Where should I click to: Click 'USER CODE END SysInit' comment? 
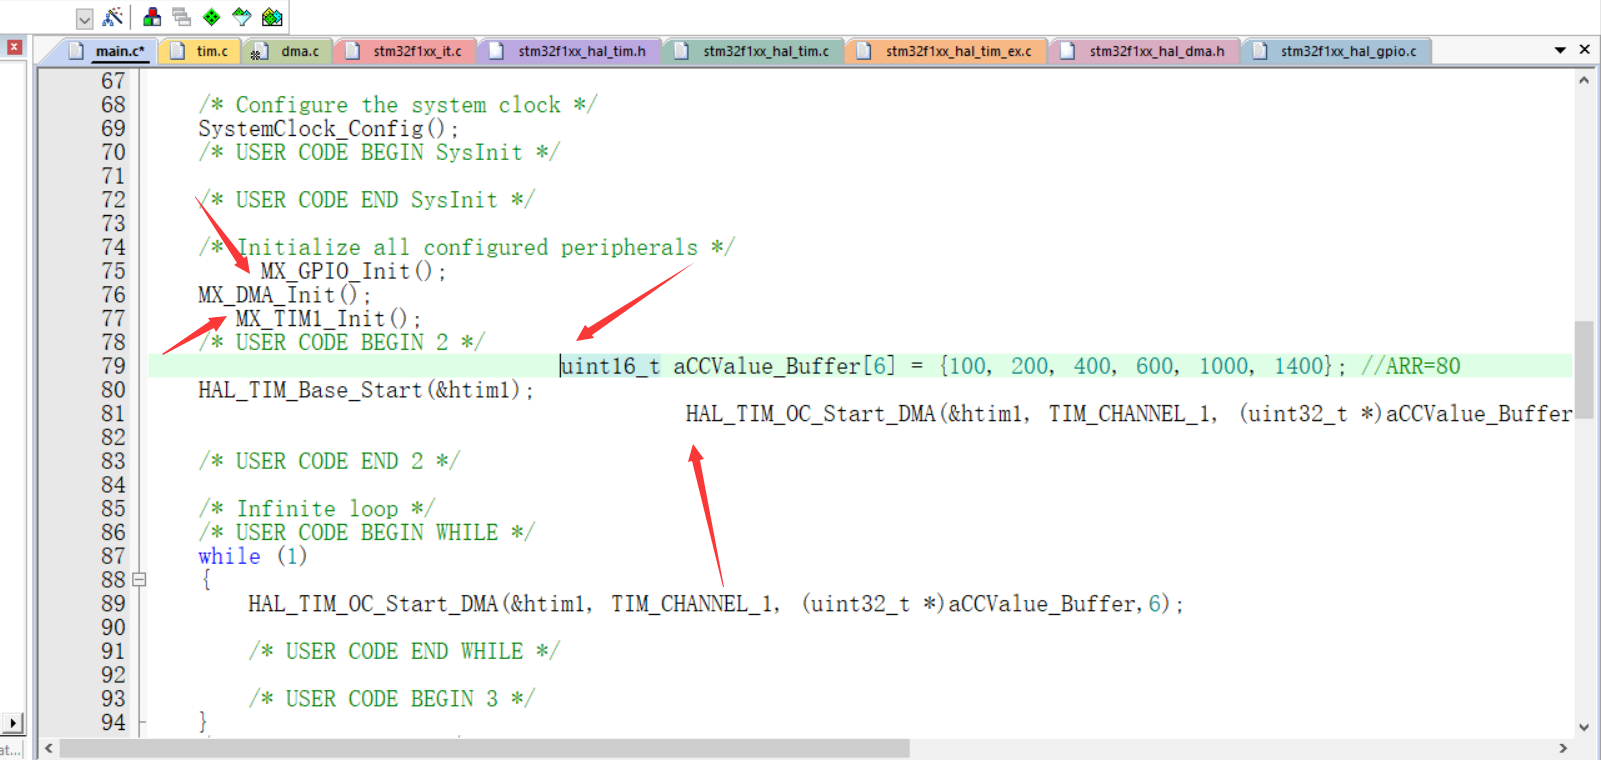pos(366,200)
